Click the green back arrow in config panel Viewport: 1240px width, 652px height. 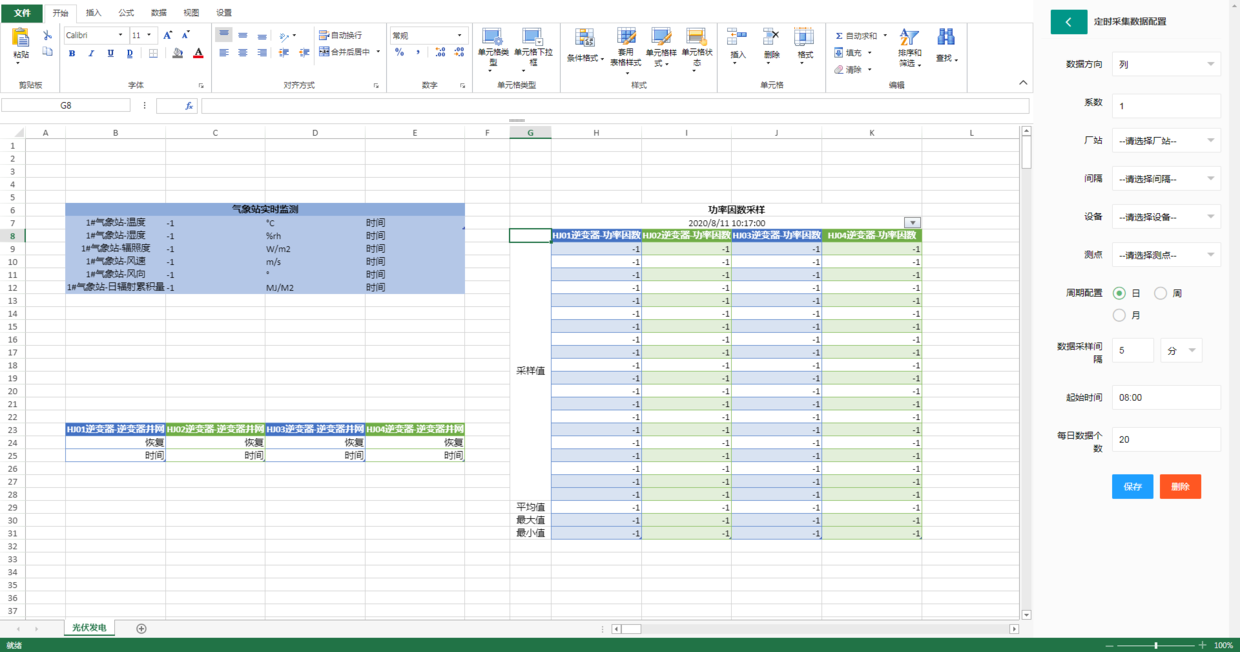click(1068, 21)
